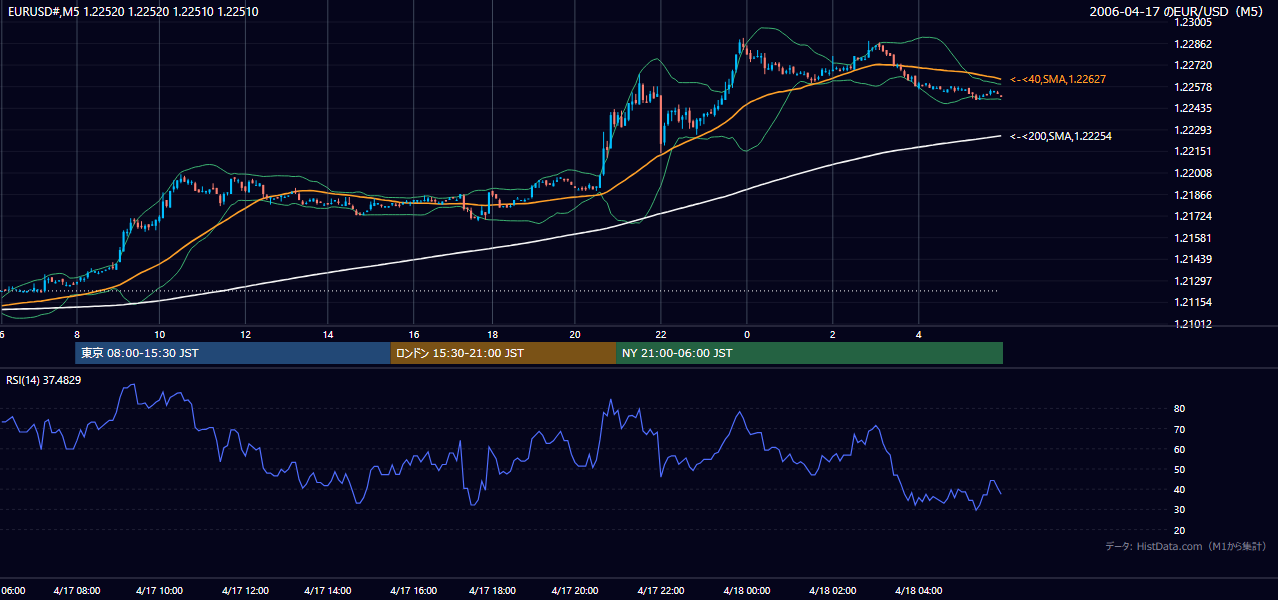Viewport: 1278px width, 600px height.
Task: Click price axis value 1.21581
Action: pos(1193,238)
